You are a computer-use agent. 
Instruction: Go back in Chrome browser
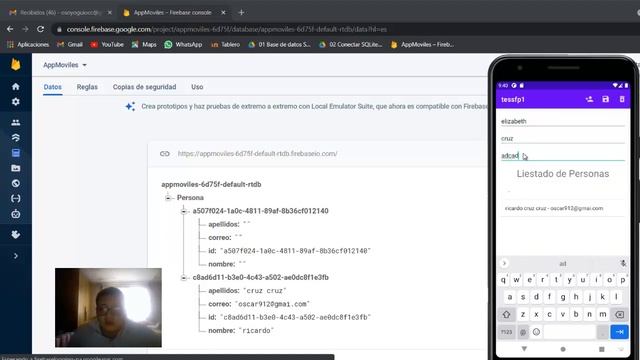(x=10, y=29)
